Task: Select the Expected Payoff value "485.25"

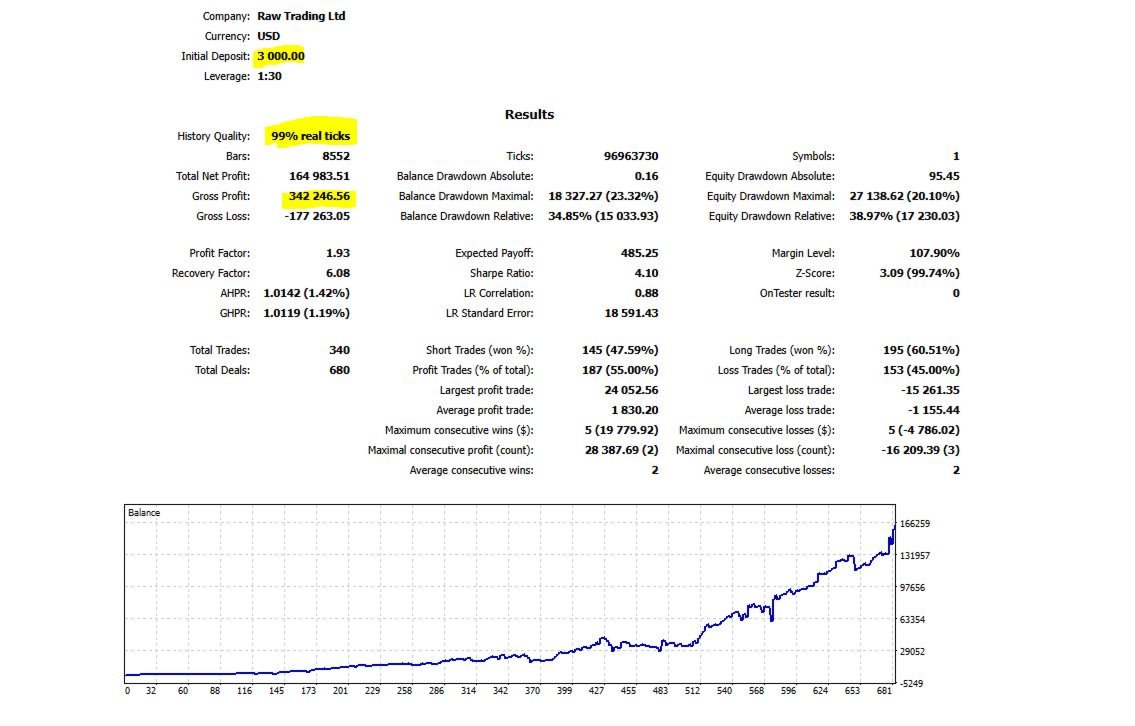Action: click(x=640, y=253)
